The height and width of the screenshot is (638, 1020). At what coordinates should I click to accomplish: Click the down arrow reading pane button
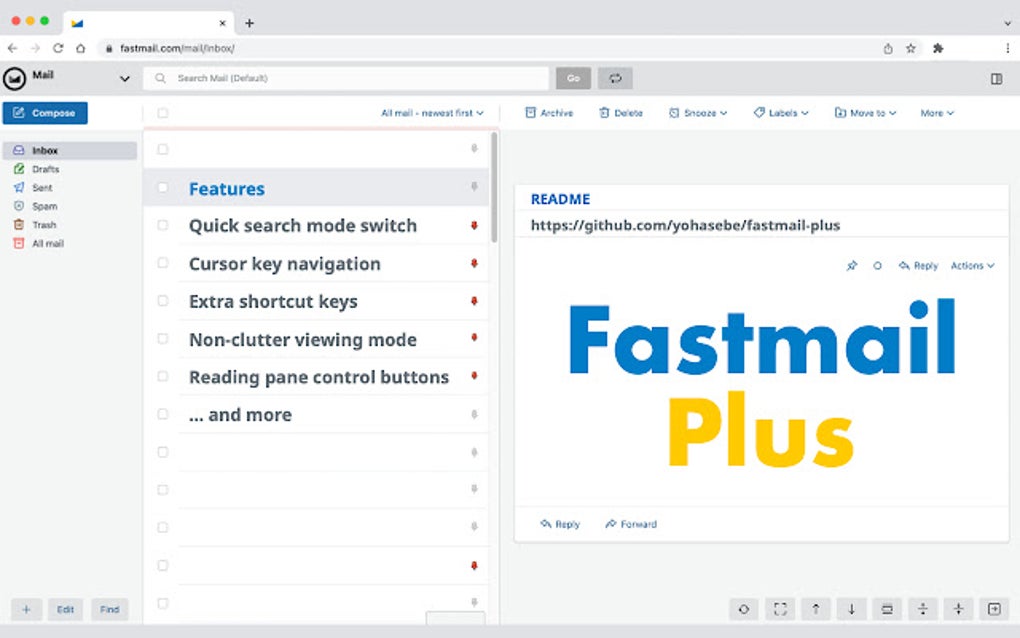852,609
